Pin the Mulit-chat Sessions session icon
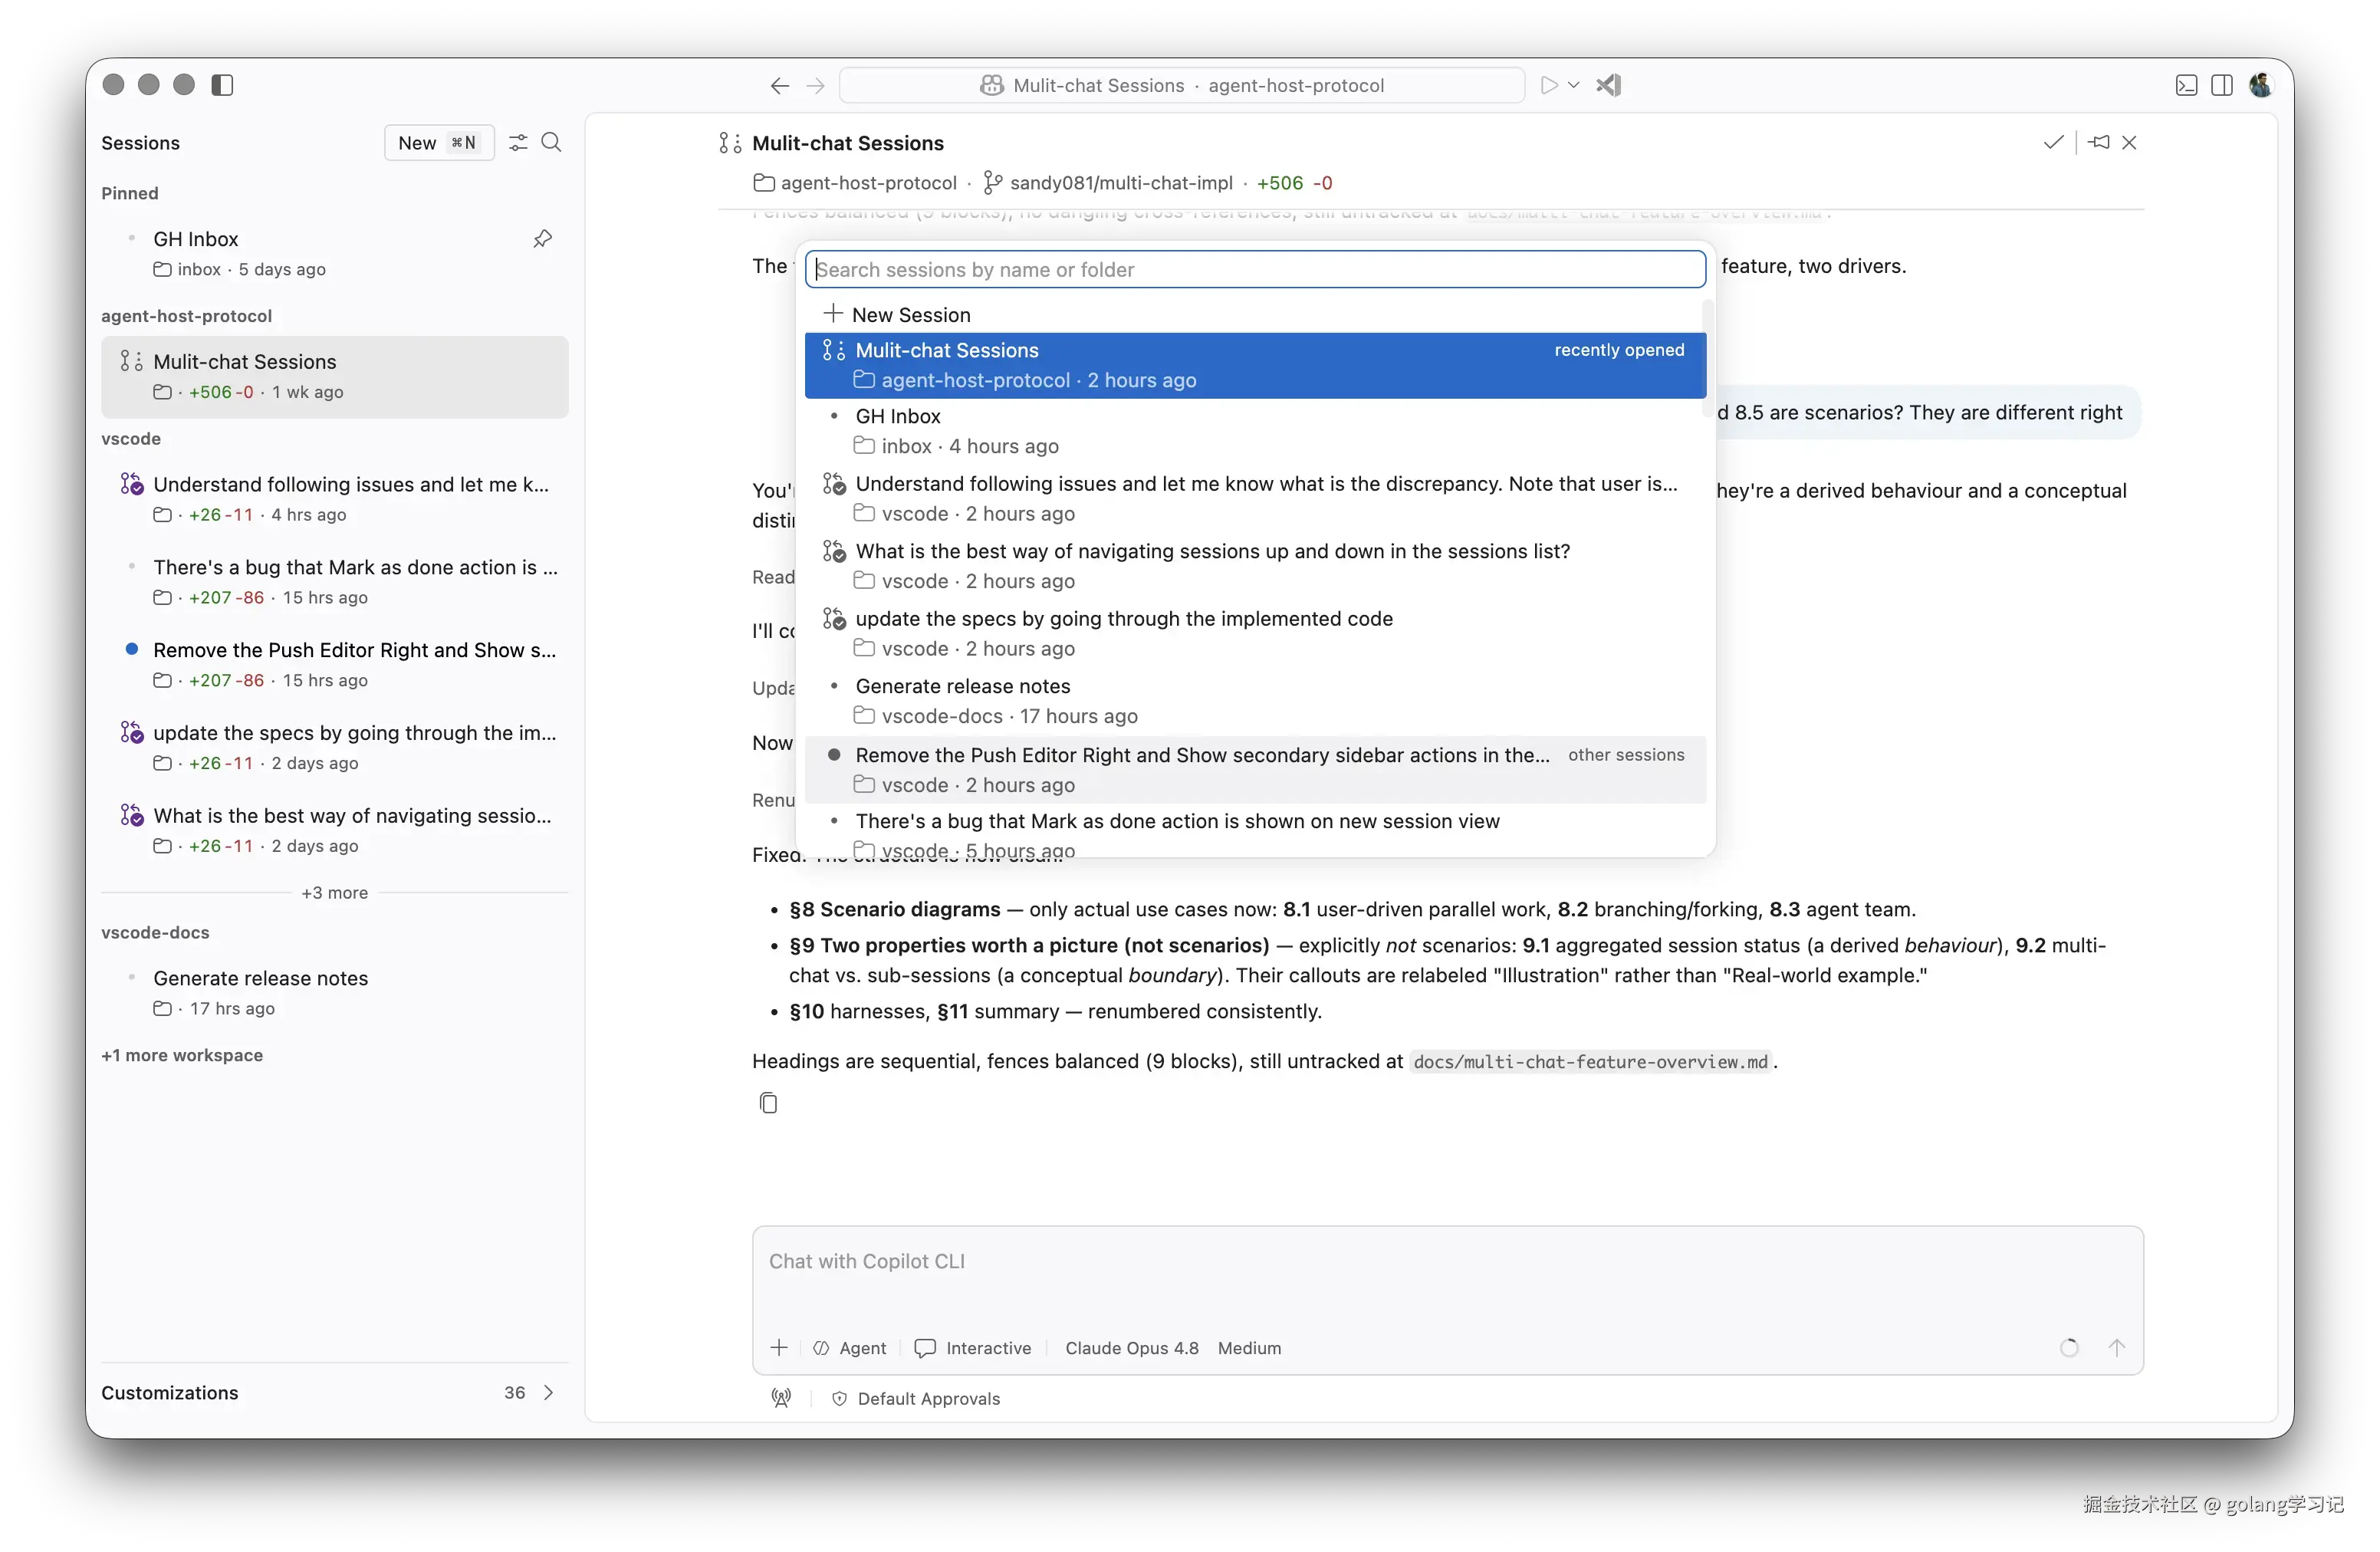 [x=2100, y=143]
